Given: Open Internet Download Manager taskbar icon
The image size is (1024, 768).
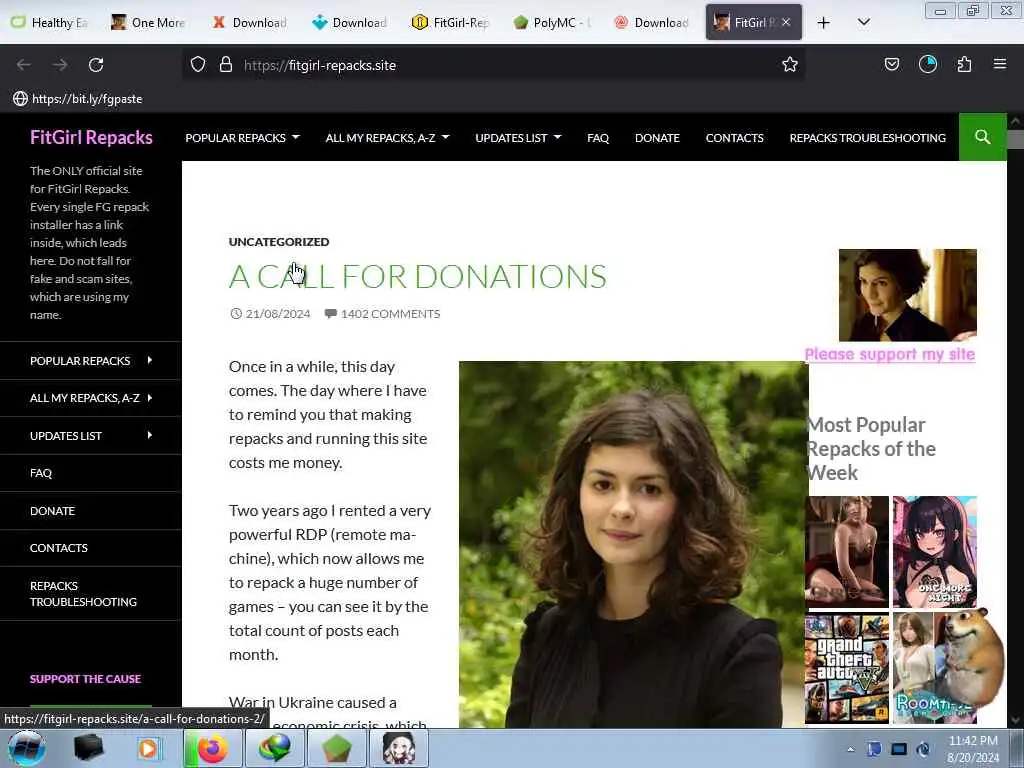Looking at the screenshot, I should [275, 748].
